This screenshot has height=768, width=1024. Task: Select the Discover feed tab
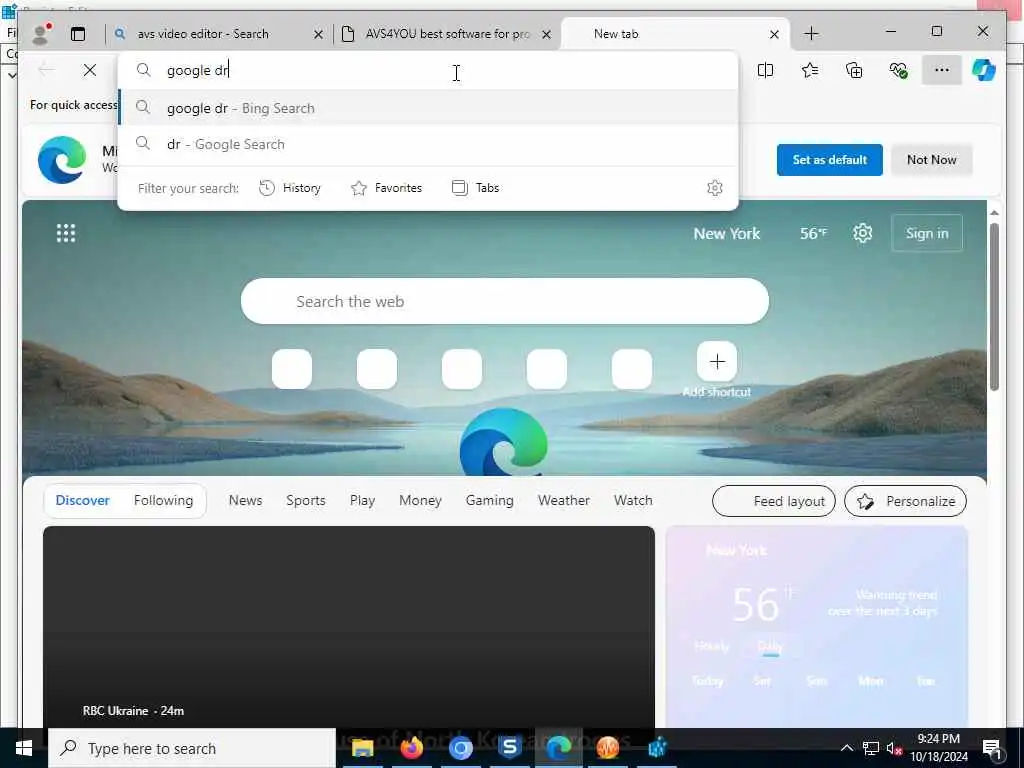(82, 500)
